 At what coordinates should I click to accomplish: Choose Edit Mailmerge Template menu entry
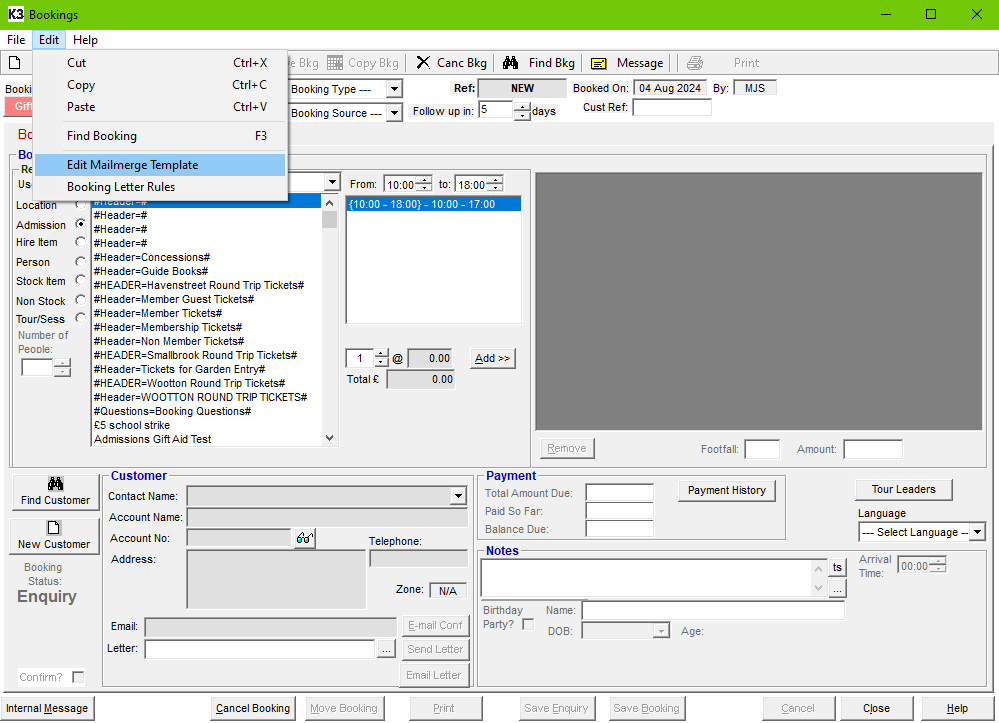pyautogui.click(x=132, y=165)
